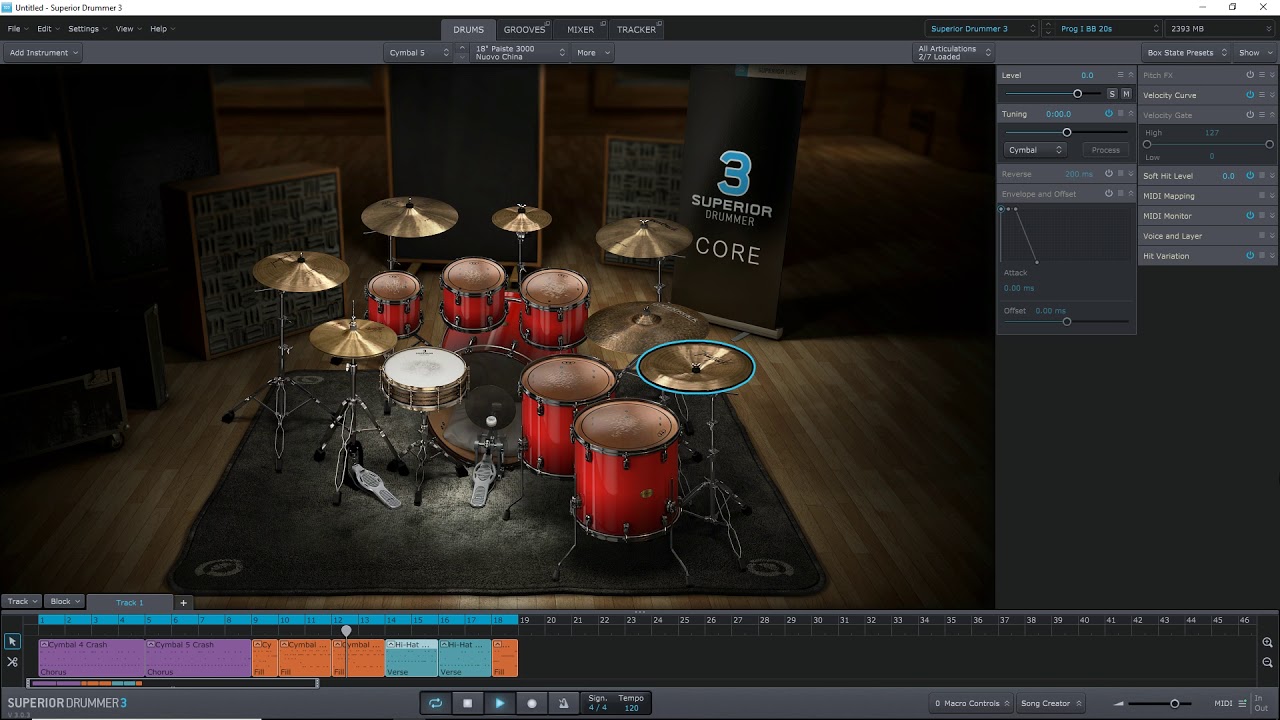Screen dimensions: 1280x720
Task: Select the arrow pointer tool in track editor
Action: 12,642
